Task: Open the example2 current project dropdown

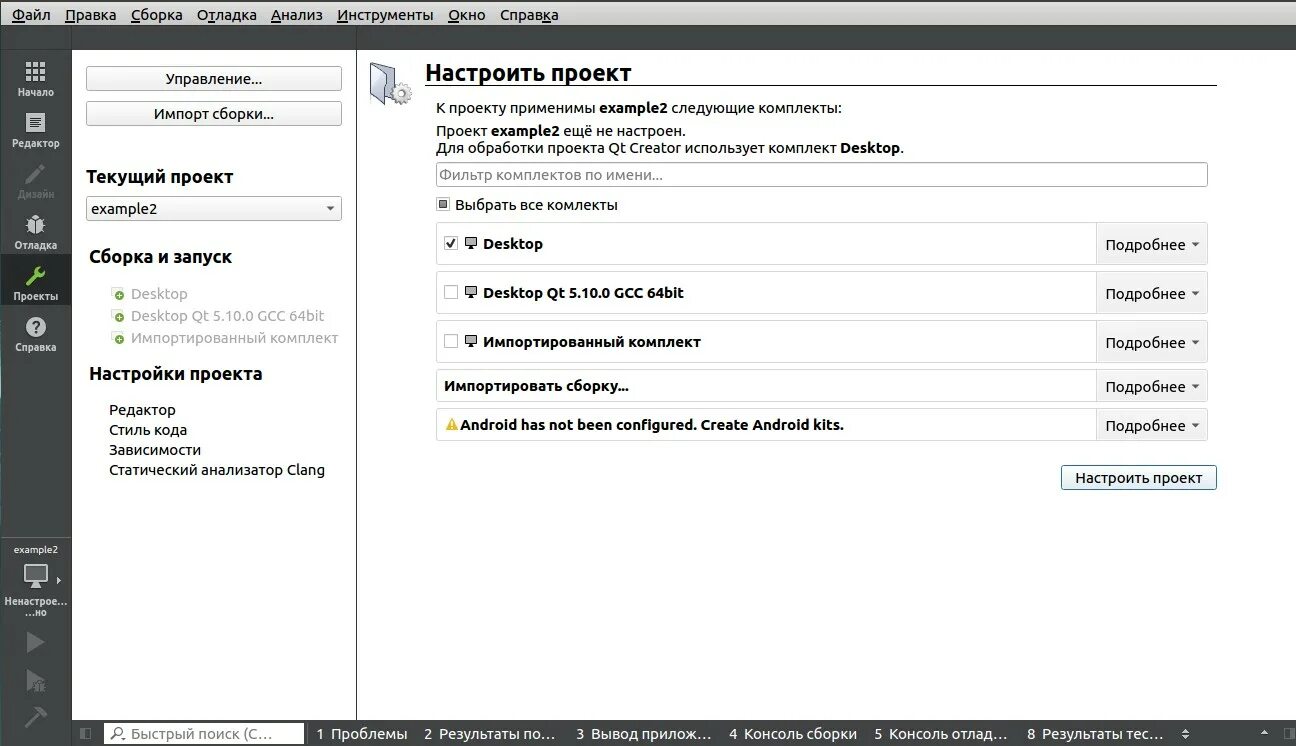Action: (214, 209)
